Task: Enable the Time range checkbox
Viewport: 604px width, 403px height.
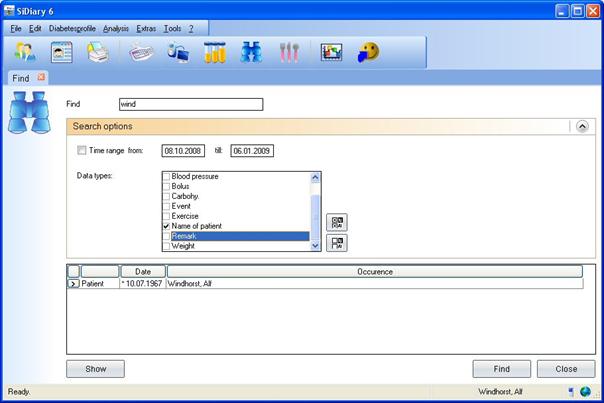Action: tap(82, 151)
